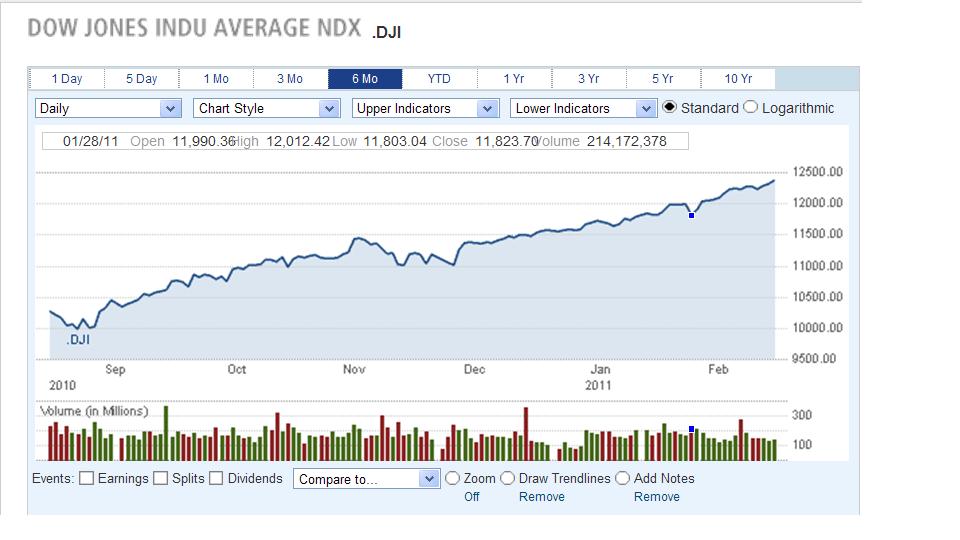
Task: Open the Upper Indicators dropdown
Action: point(425,108)
